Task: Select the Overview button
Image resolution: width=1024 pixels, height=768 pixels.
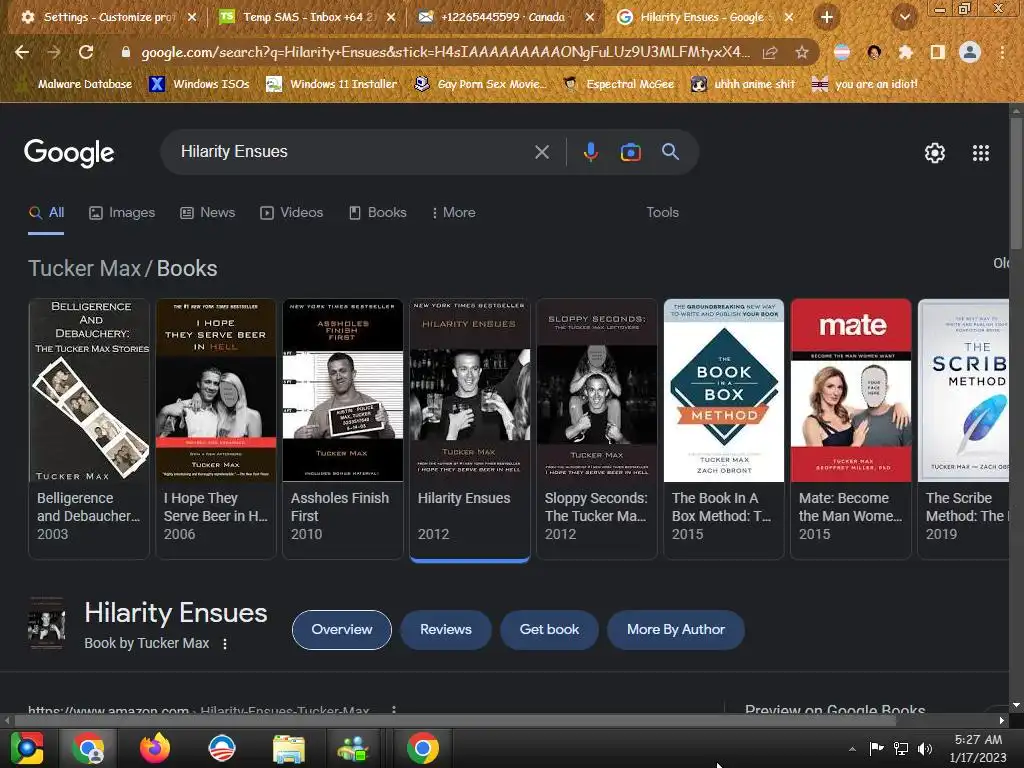Action: (x=342, y=630)
